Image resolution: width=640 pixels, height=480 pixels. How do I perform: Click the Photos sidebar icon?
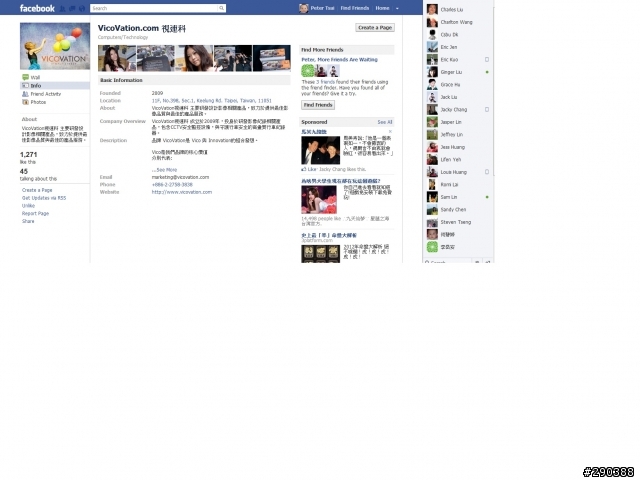point(25,102)
